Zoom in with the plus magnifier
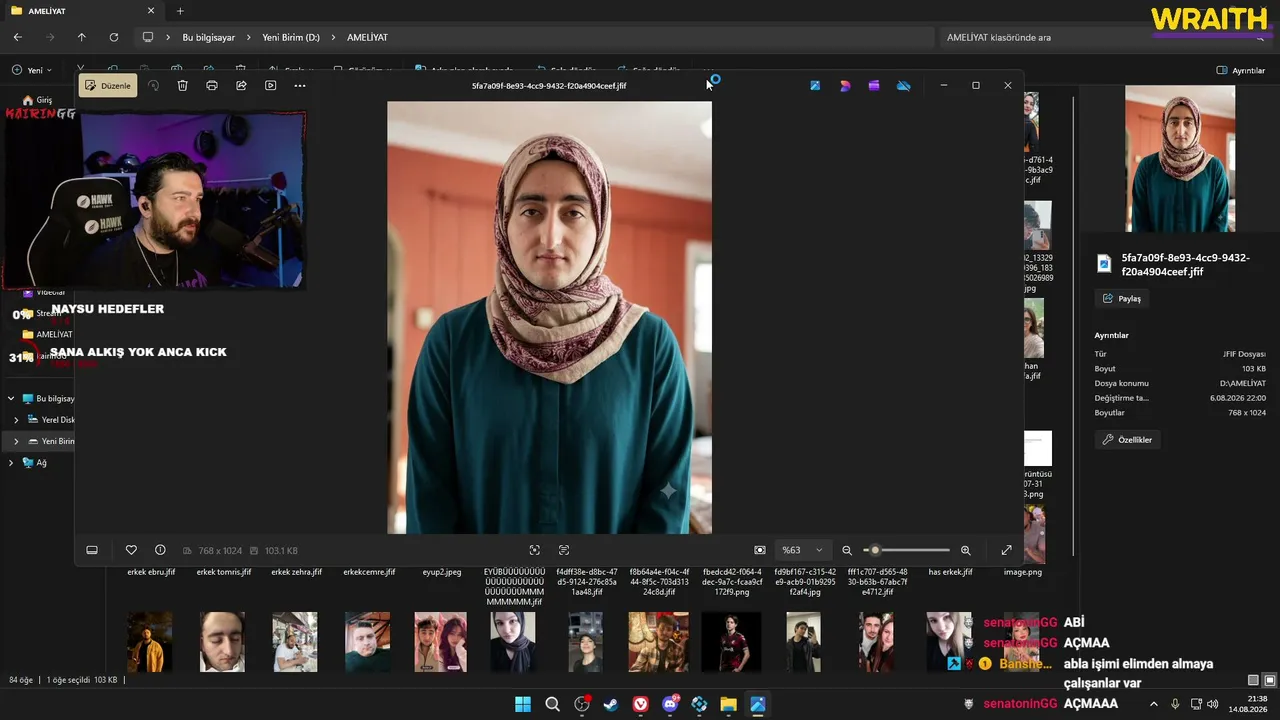 click(x=966, y=550)
